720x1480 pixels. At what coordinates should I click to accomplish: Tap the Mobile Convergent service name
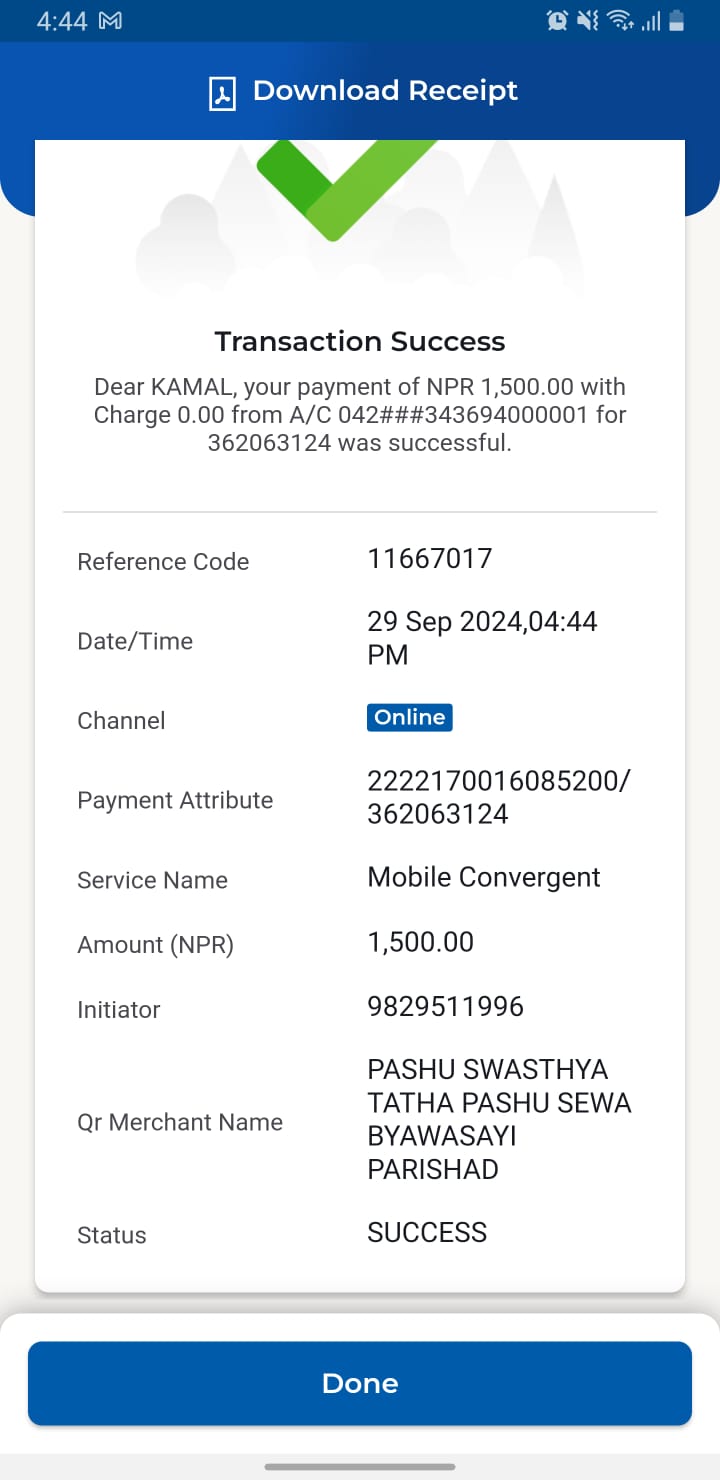[484, 877]
